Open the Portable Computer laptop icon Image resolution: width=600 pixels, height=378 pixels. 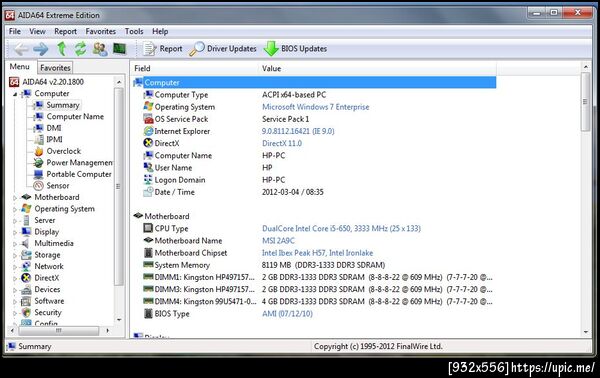click(38, 174)
